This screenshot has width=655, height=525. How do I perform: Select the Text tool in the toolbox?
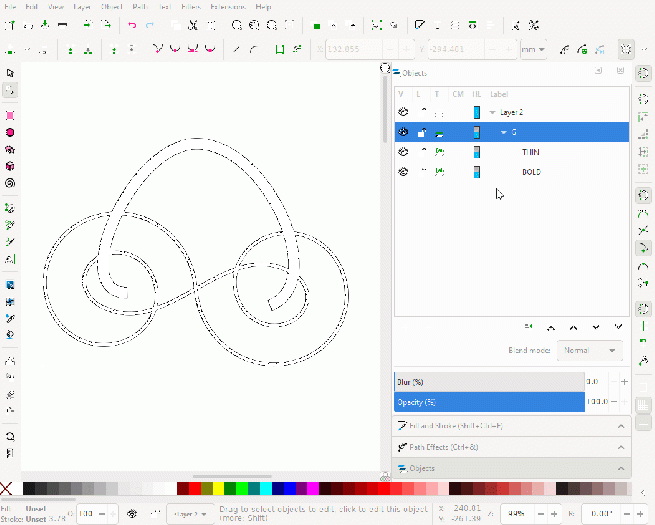10,259
